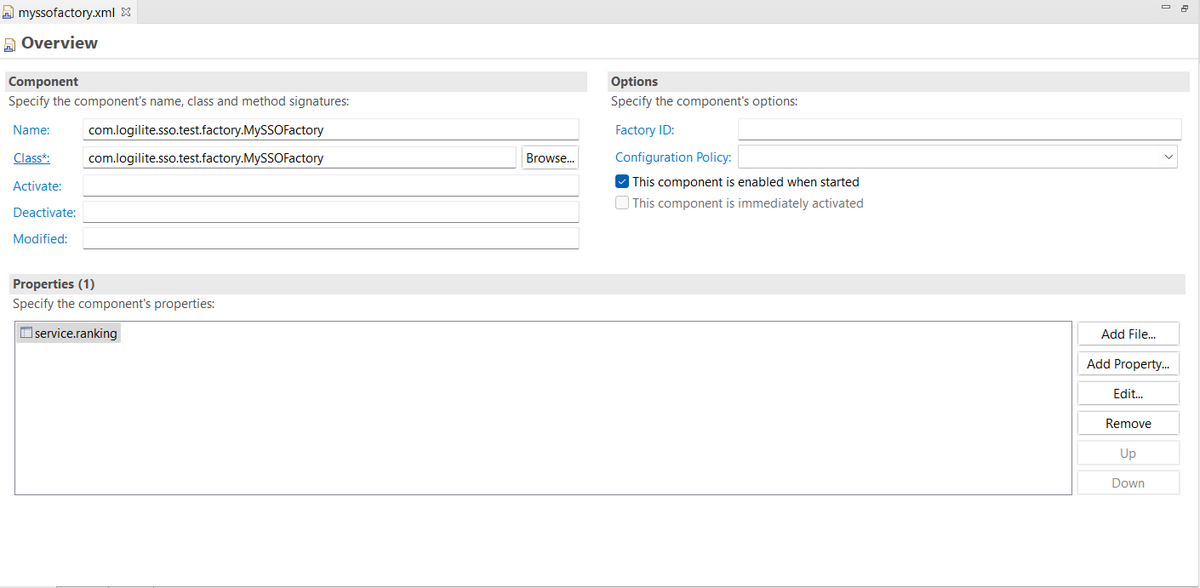Uncheck 'This component is enabled when started'
The image size is (1200, 588).
[x=622, y=182]
